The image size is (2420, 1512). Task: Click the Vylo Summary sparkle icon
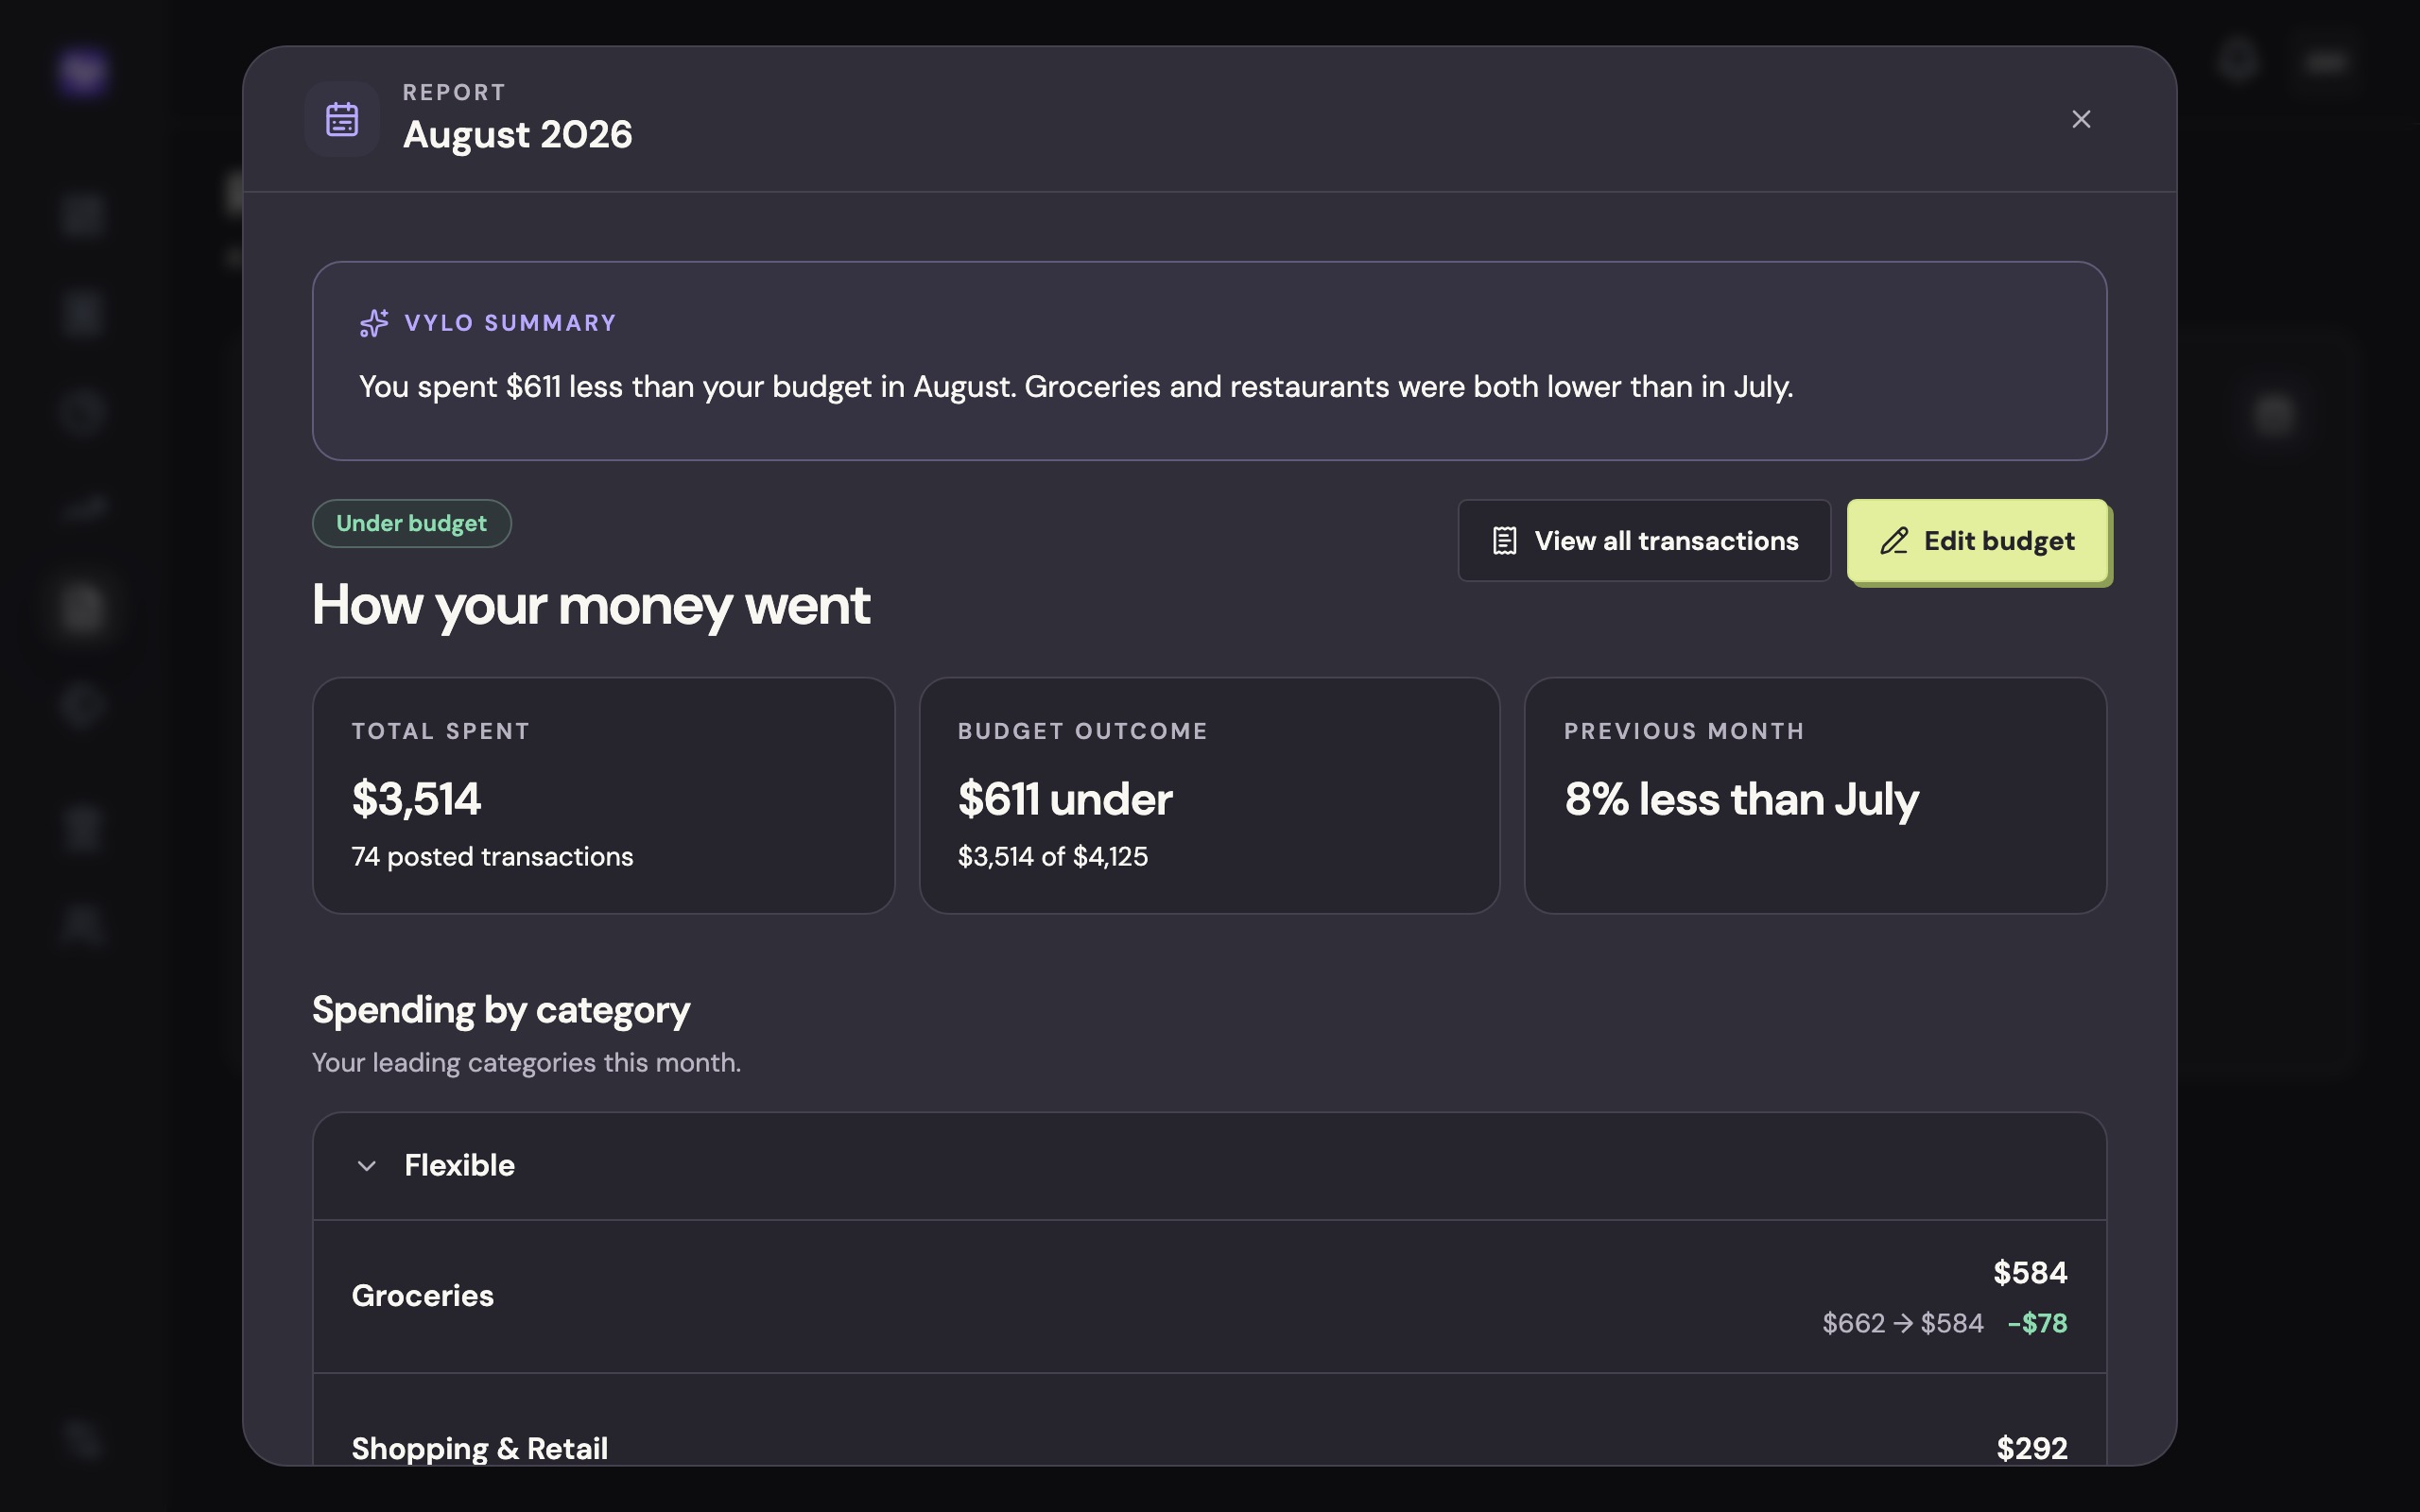[x=374, y=323]
